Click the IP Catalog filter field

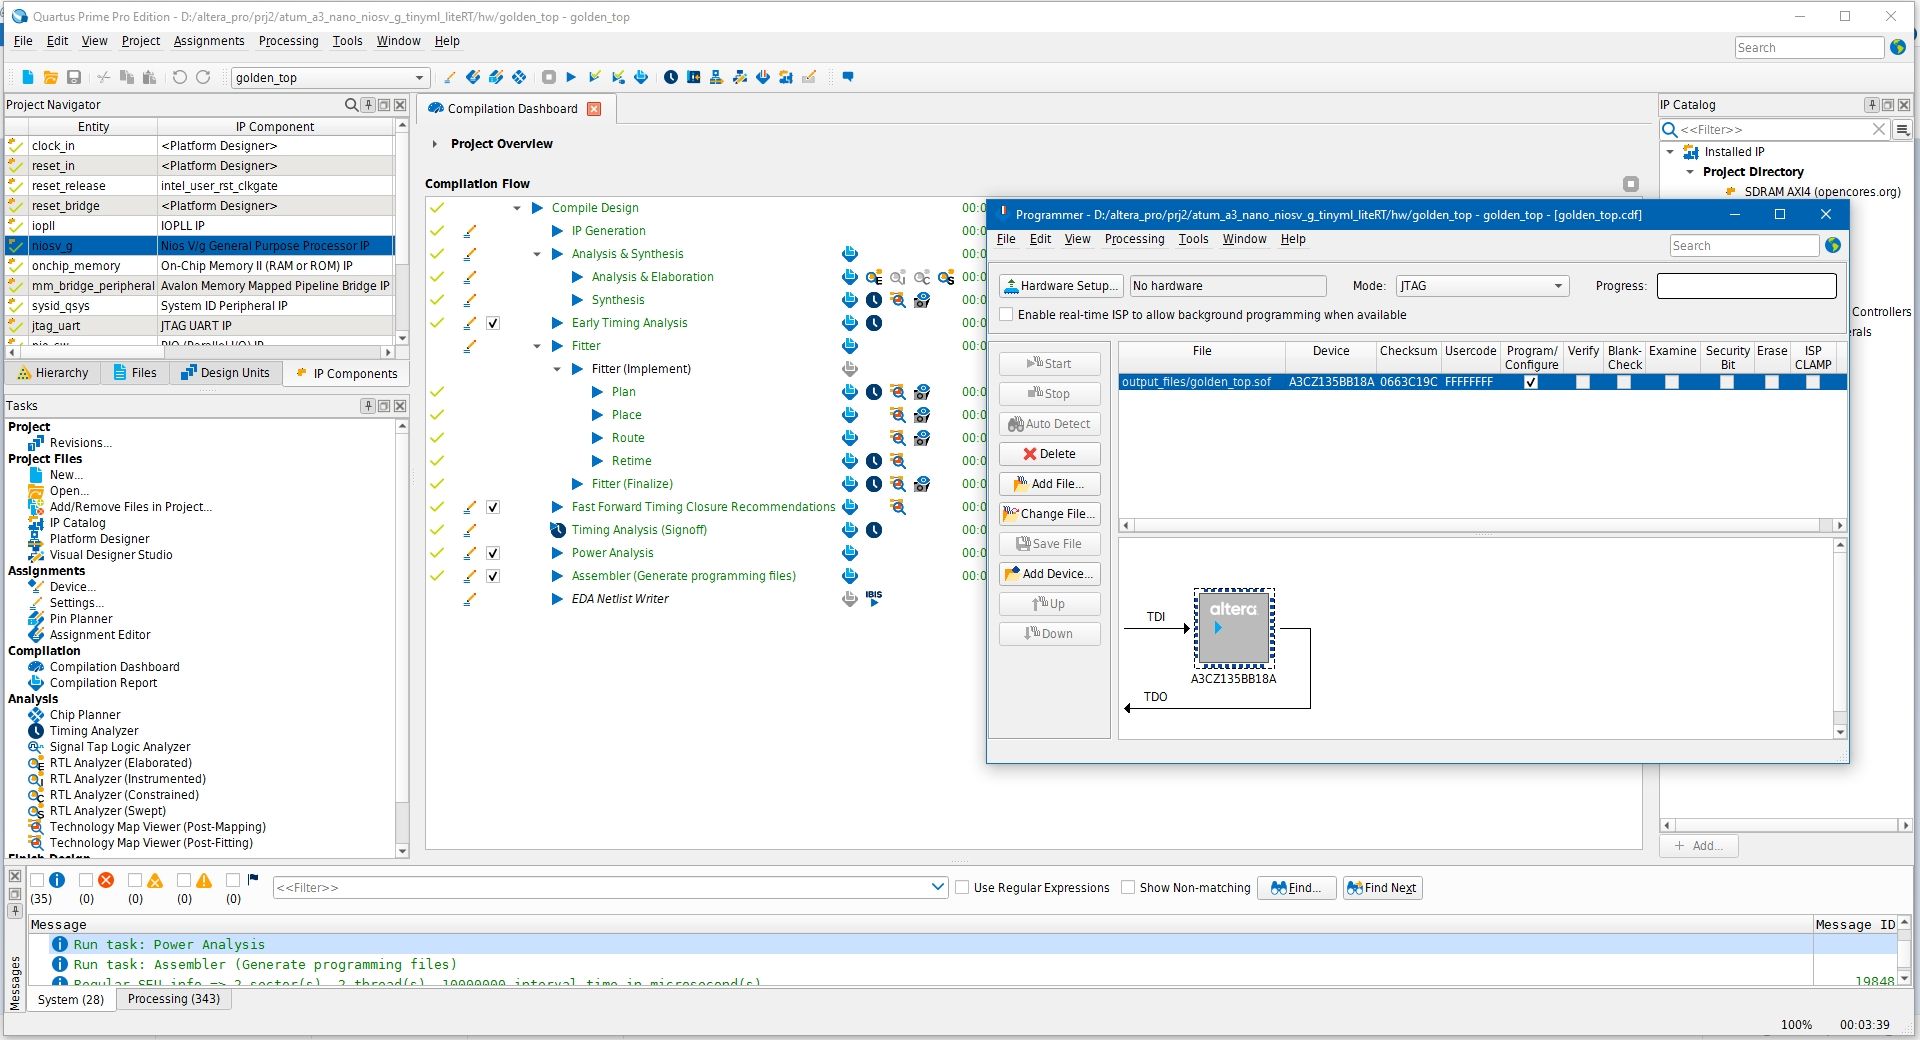[x=1775, y=130]
